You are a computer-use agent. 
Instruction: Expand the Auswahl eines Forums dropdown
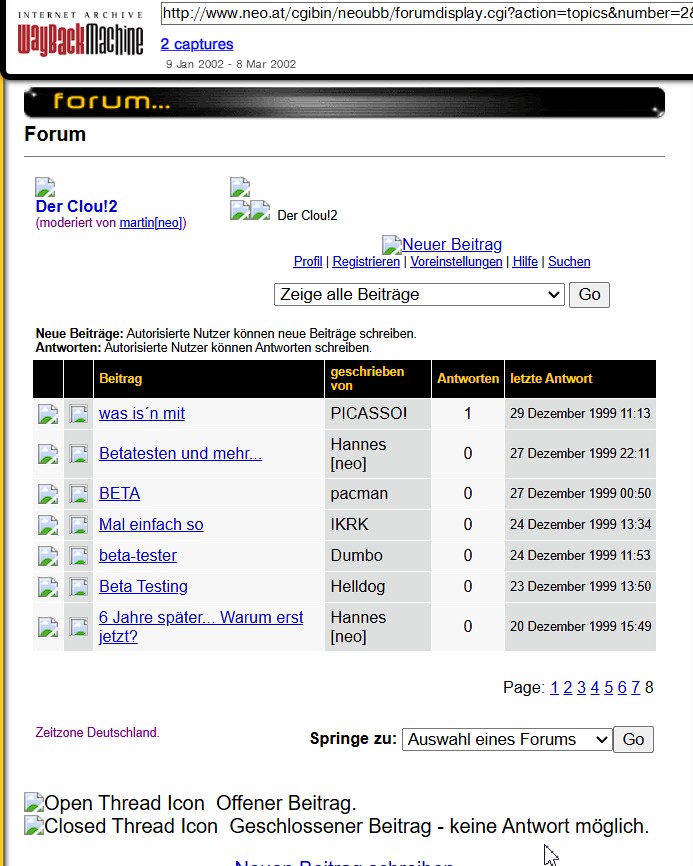[507, 740]
